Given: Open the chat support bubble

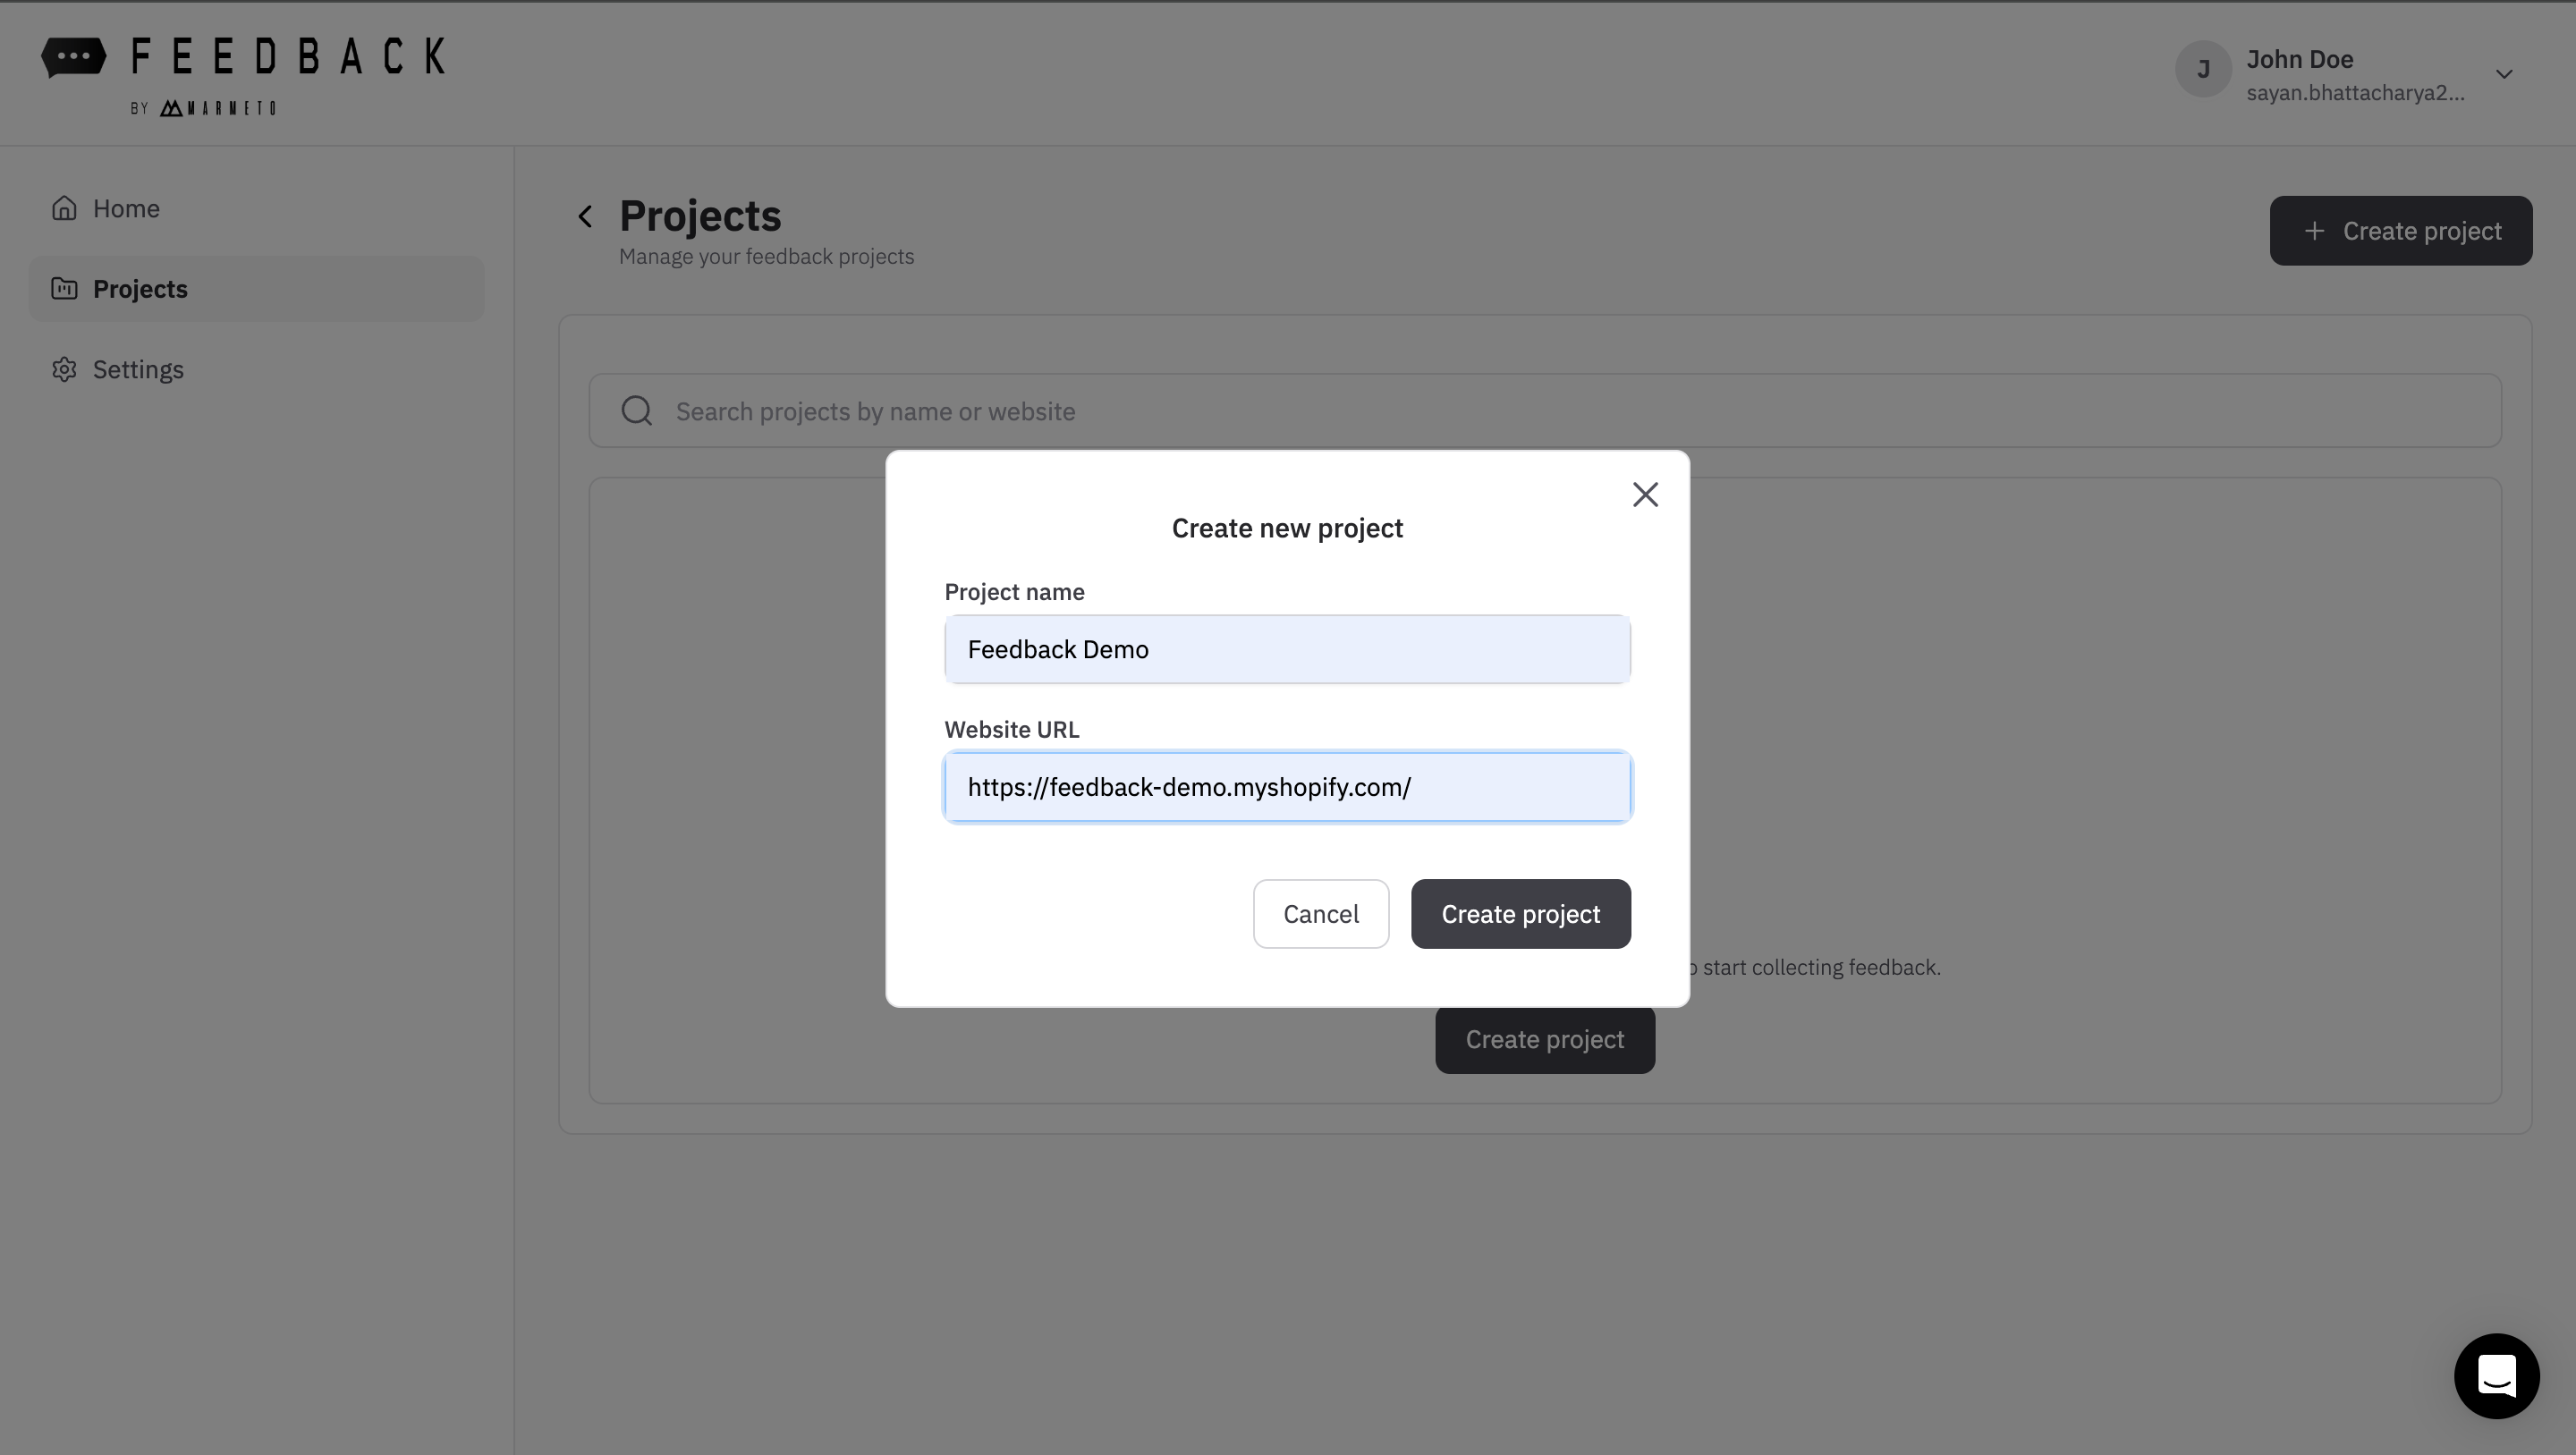Looking at the screenshot, I should tap(2497, 1376).
